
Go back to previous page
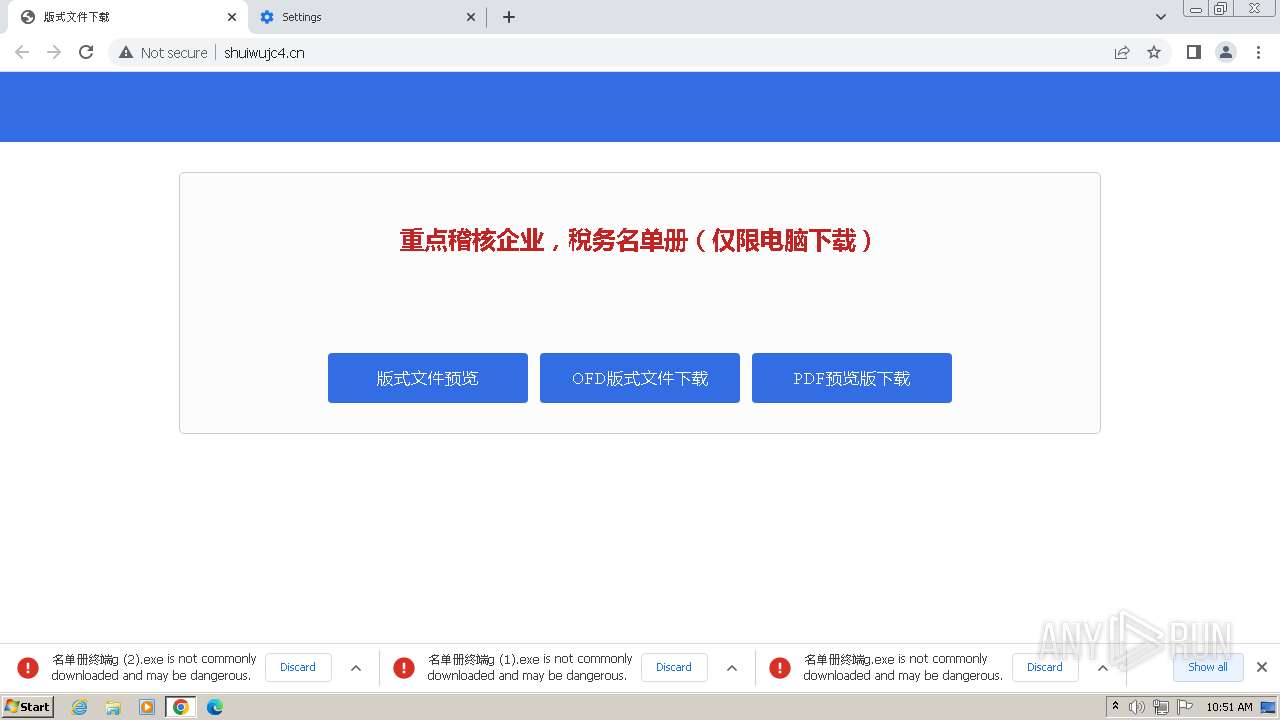(22, 52)
